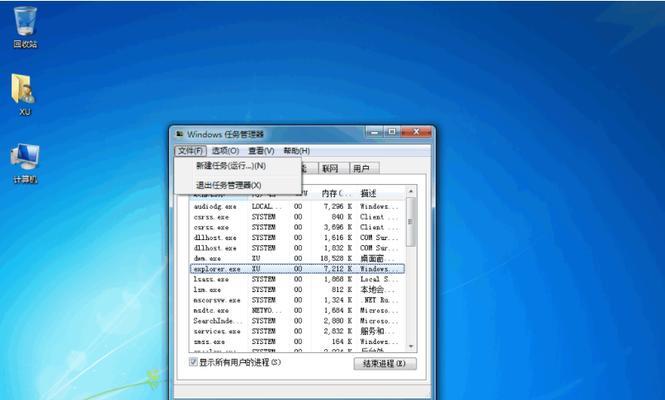Click the LOCAL... user name cell
The width and height of the screenshot is (665, 400).
266,207
